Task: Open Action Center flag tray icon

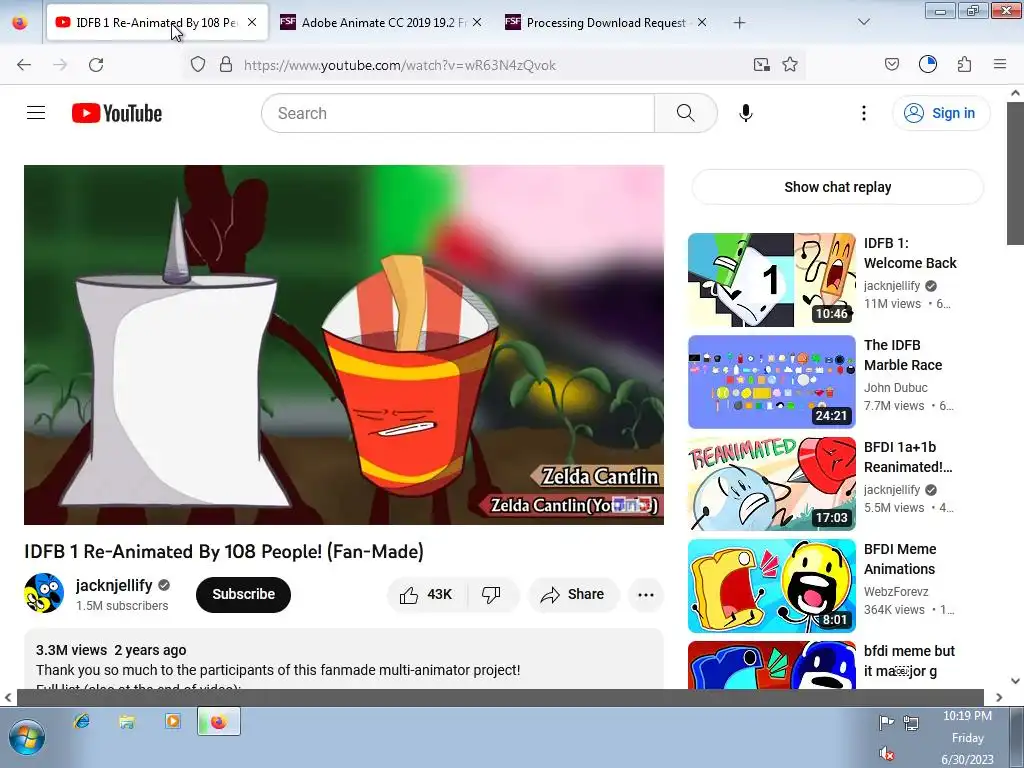Action: click(886, 722)
